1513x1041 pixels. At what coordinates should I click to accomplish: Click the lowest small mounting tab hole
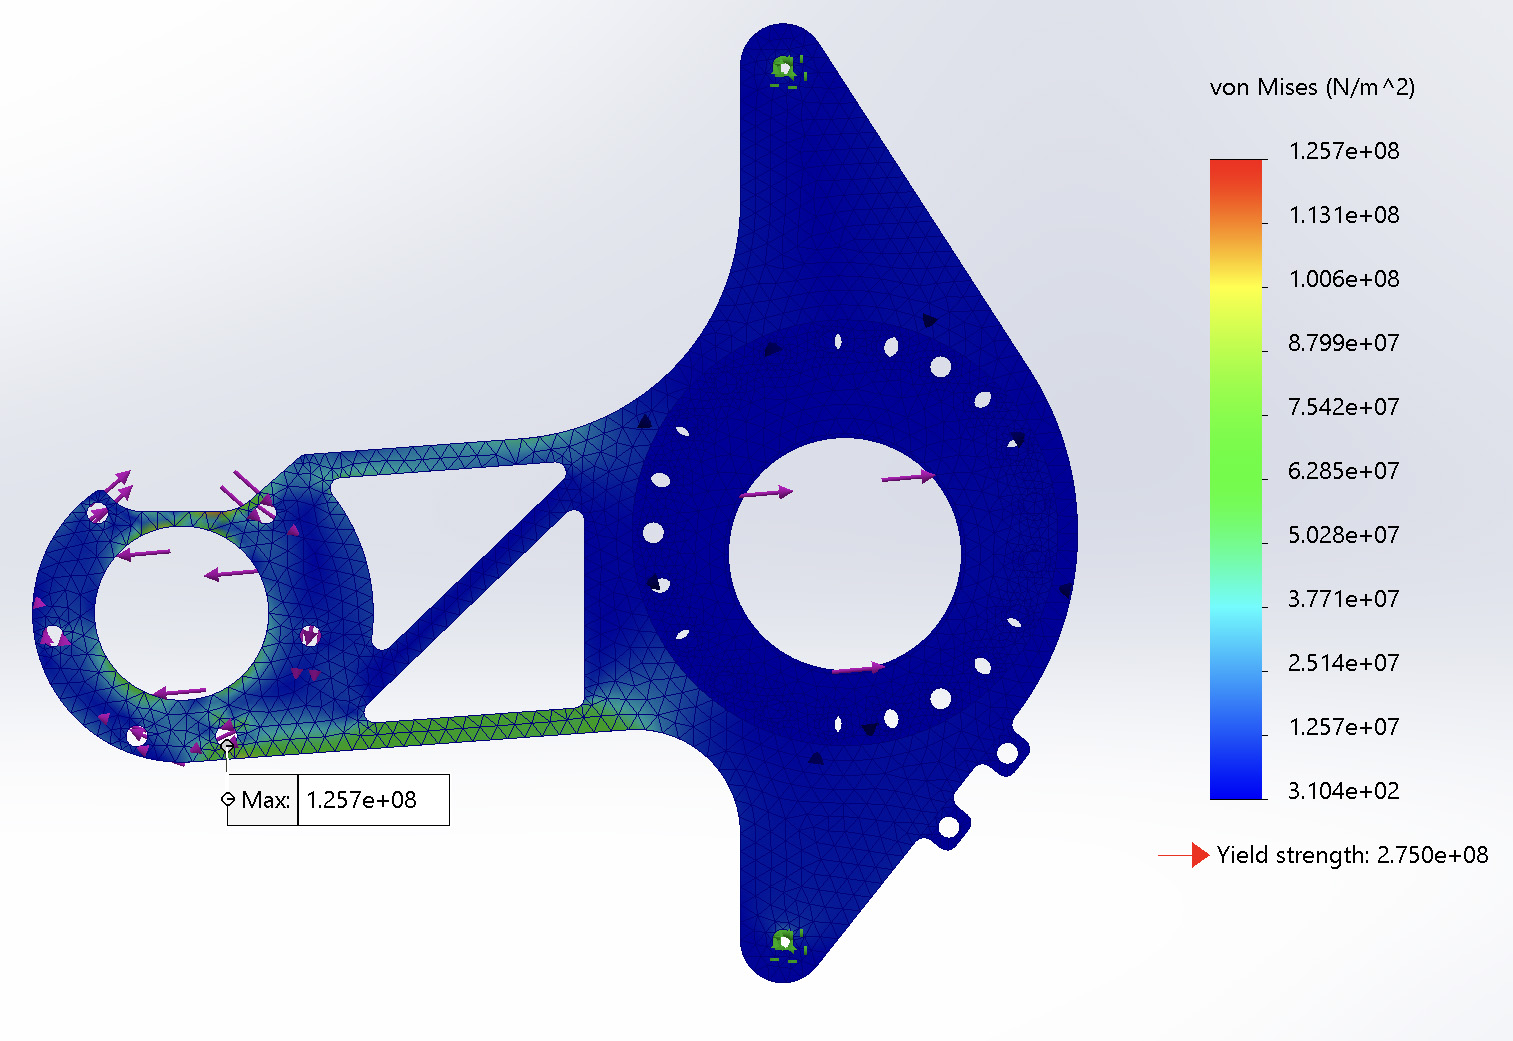click(x=947, y=827)
